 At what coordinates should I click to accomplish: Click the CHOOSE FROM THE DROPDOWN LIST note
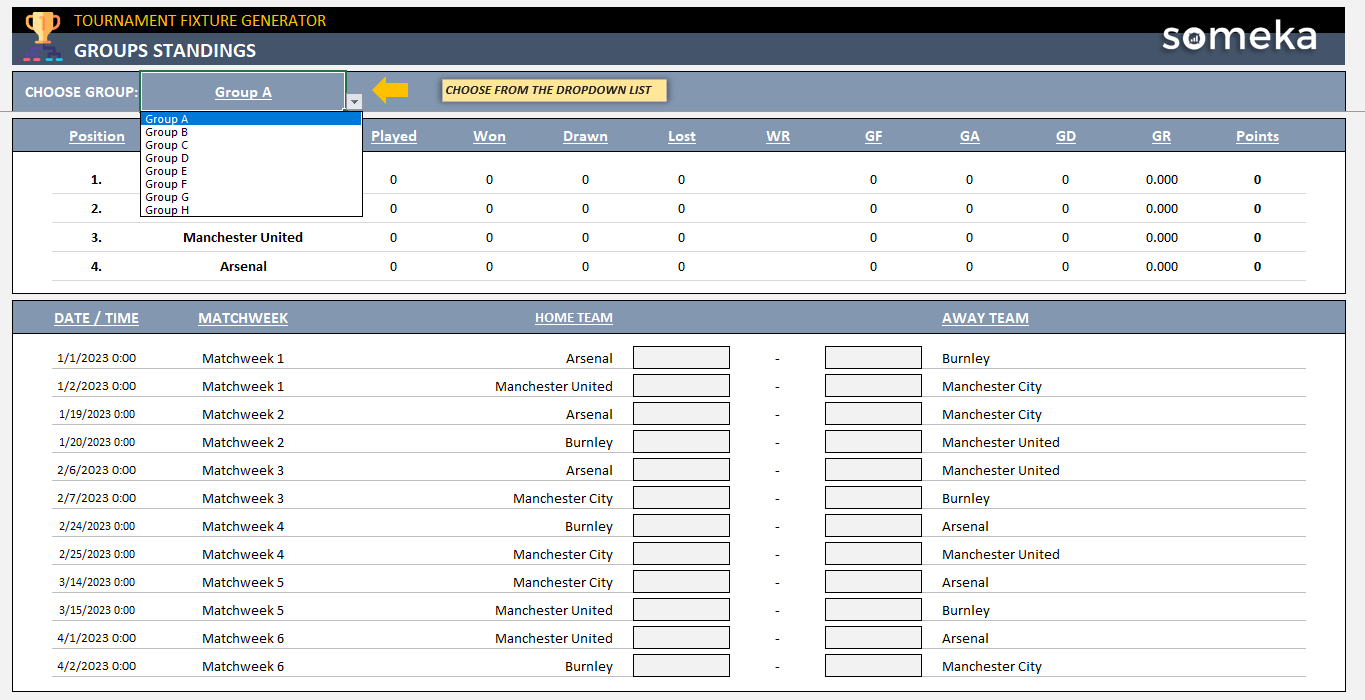point(554,89)
